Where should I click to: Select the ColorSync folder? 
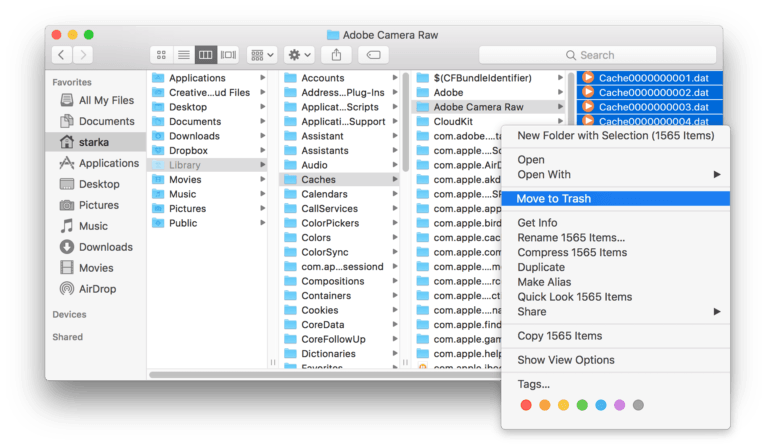[340, 252]
